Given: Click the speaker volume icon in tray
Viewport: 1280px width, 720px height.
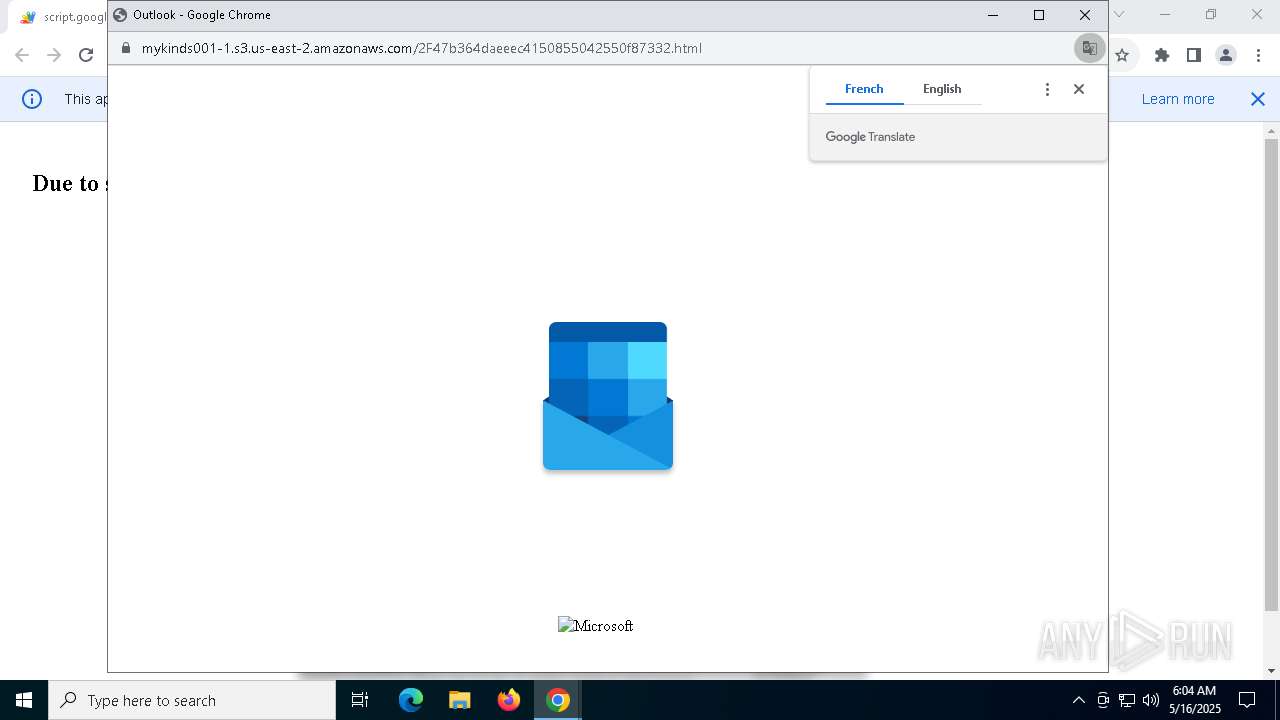Looking at the screenshot, I should click(x=1150, y=700).
